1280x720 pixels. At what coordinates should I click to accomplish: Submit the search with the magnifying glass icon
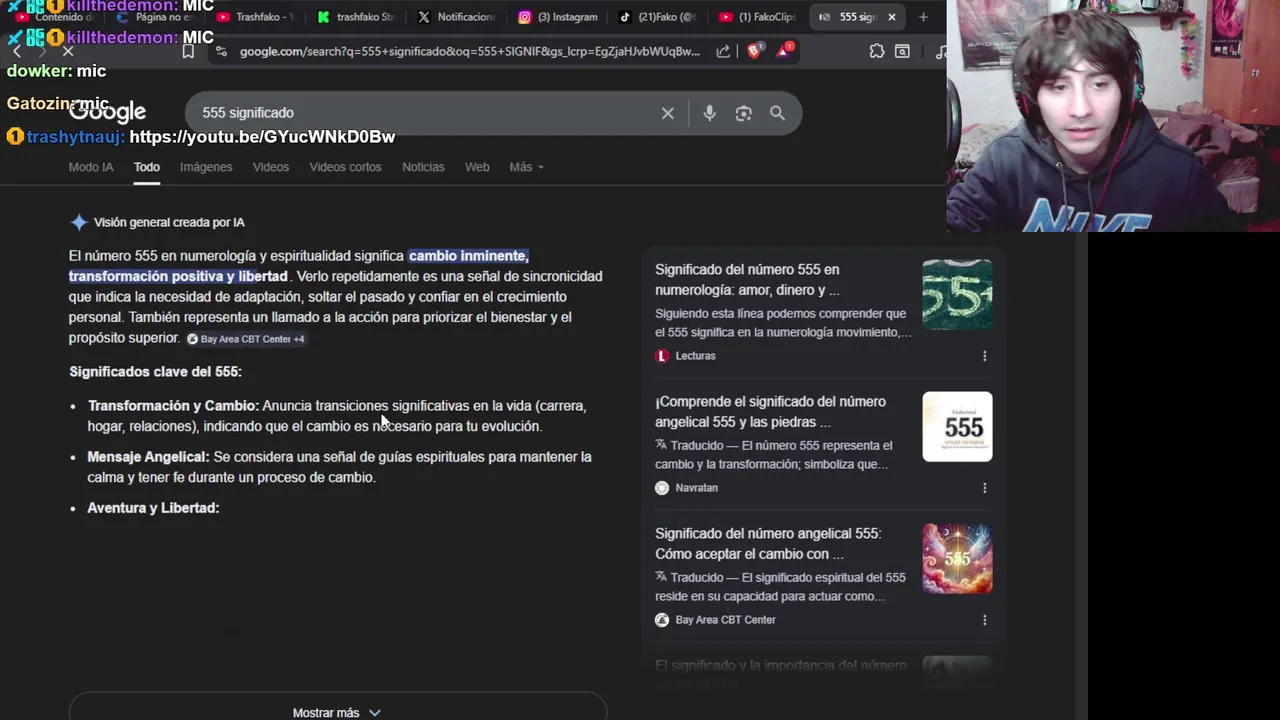(777, 113)
